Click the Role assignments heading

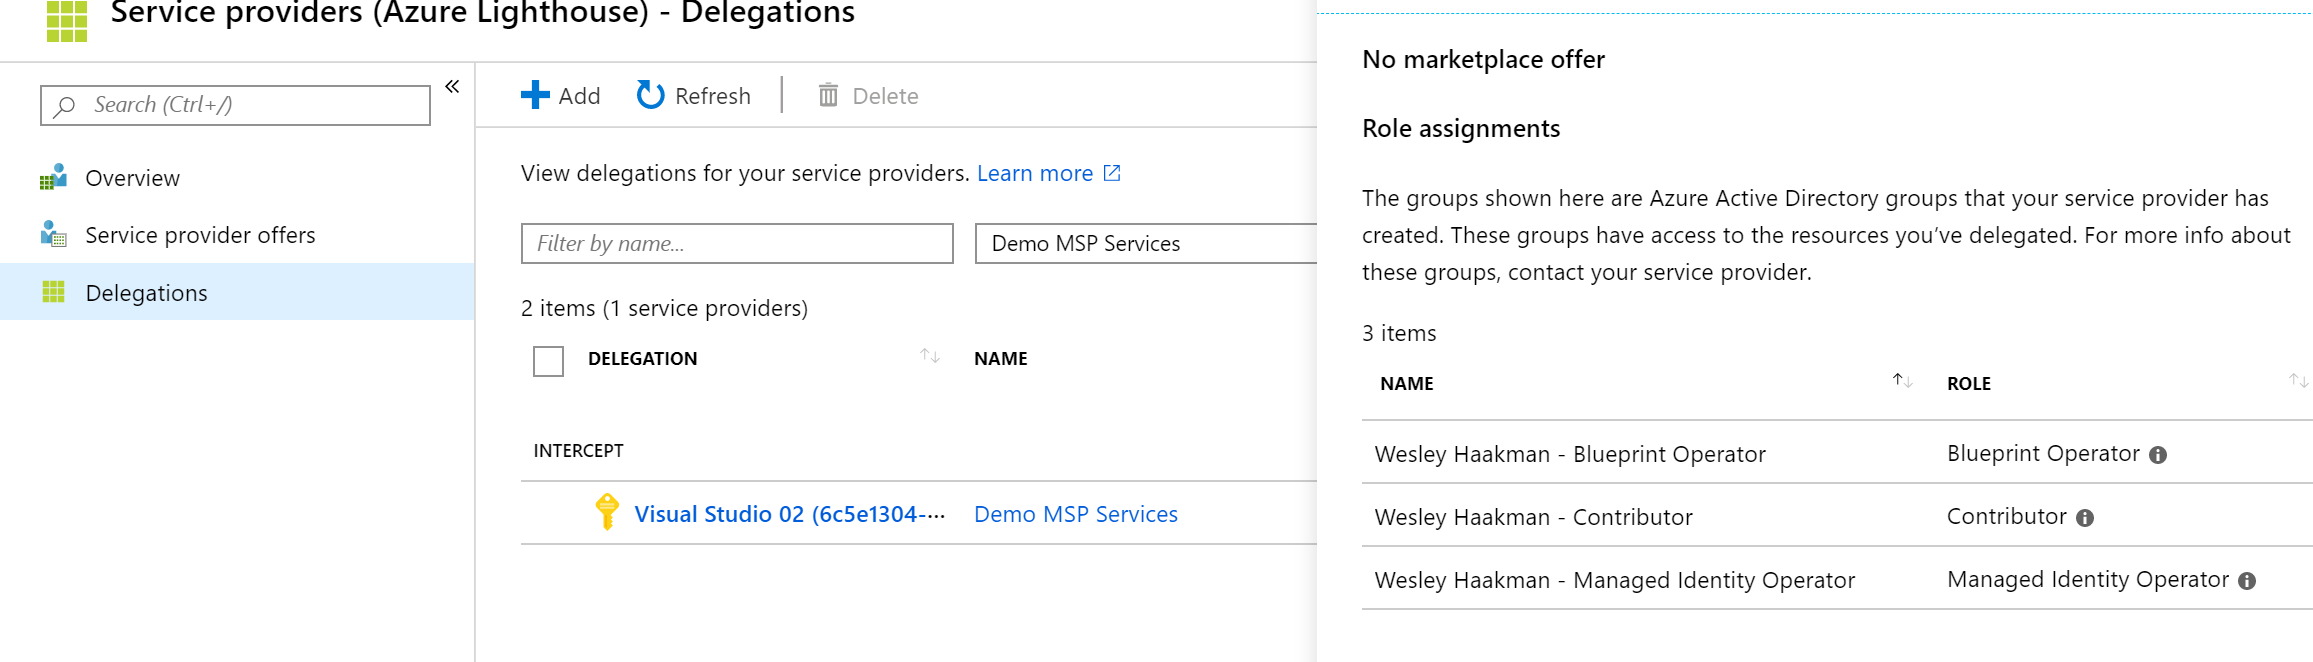pos(1461,129)
